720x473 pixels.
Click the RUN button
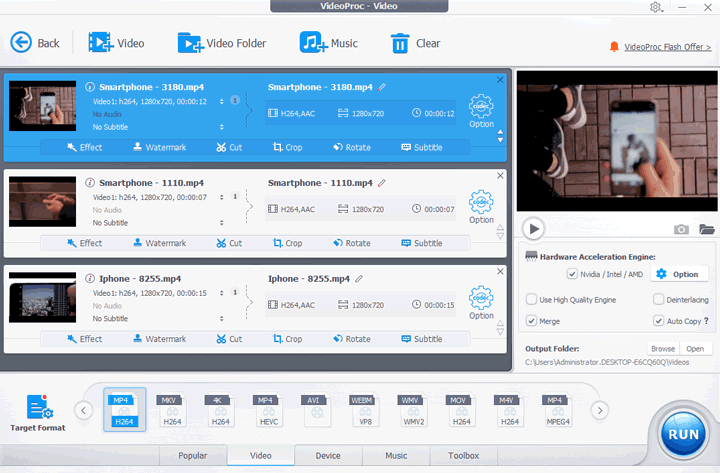coord(683,434)
